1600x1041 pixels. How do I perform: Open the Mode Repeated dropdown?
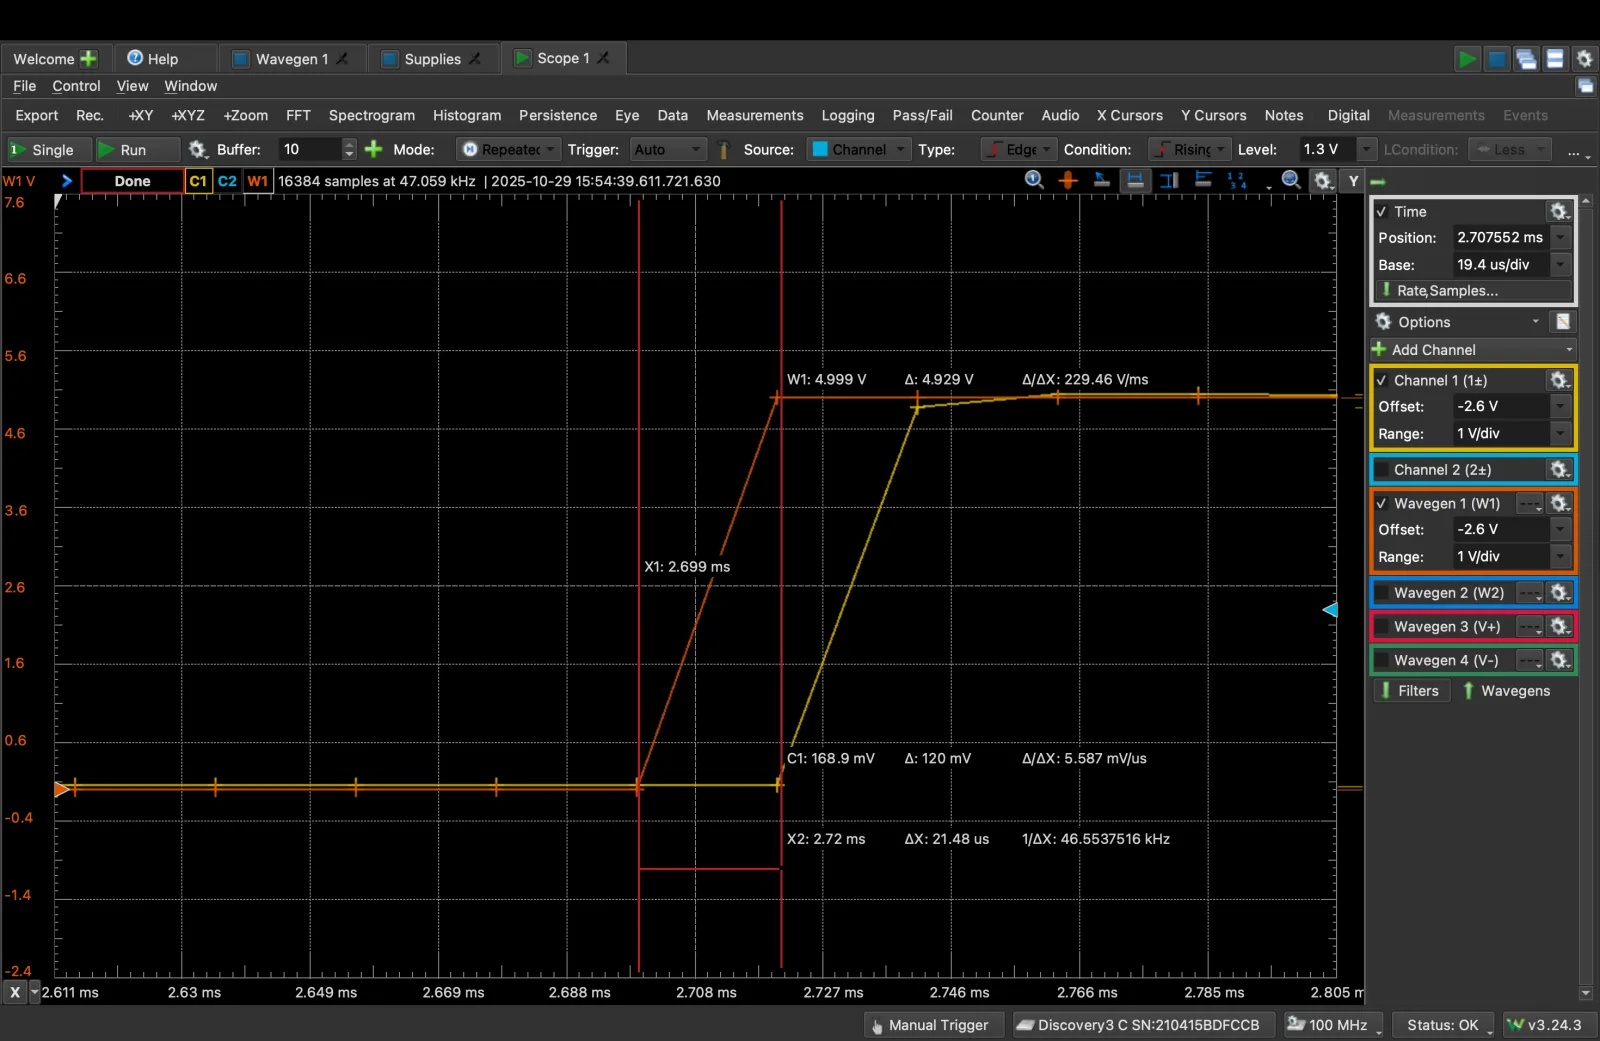pyautogui.click(x=508, y=149)
